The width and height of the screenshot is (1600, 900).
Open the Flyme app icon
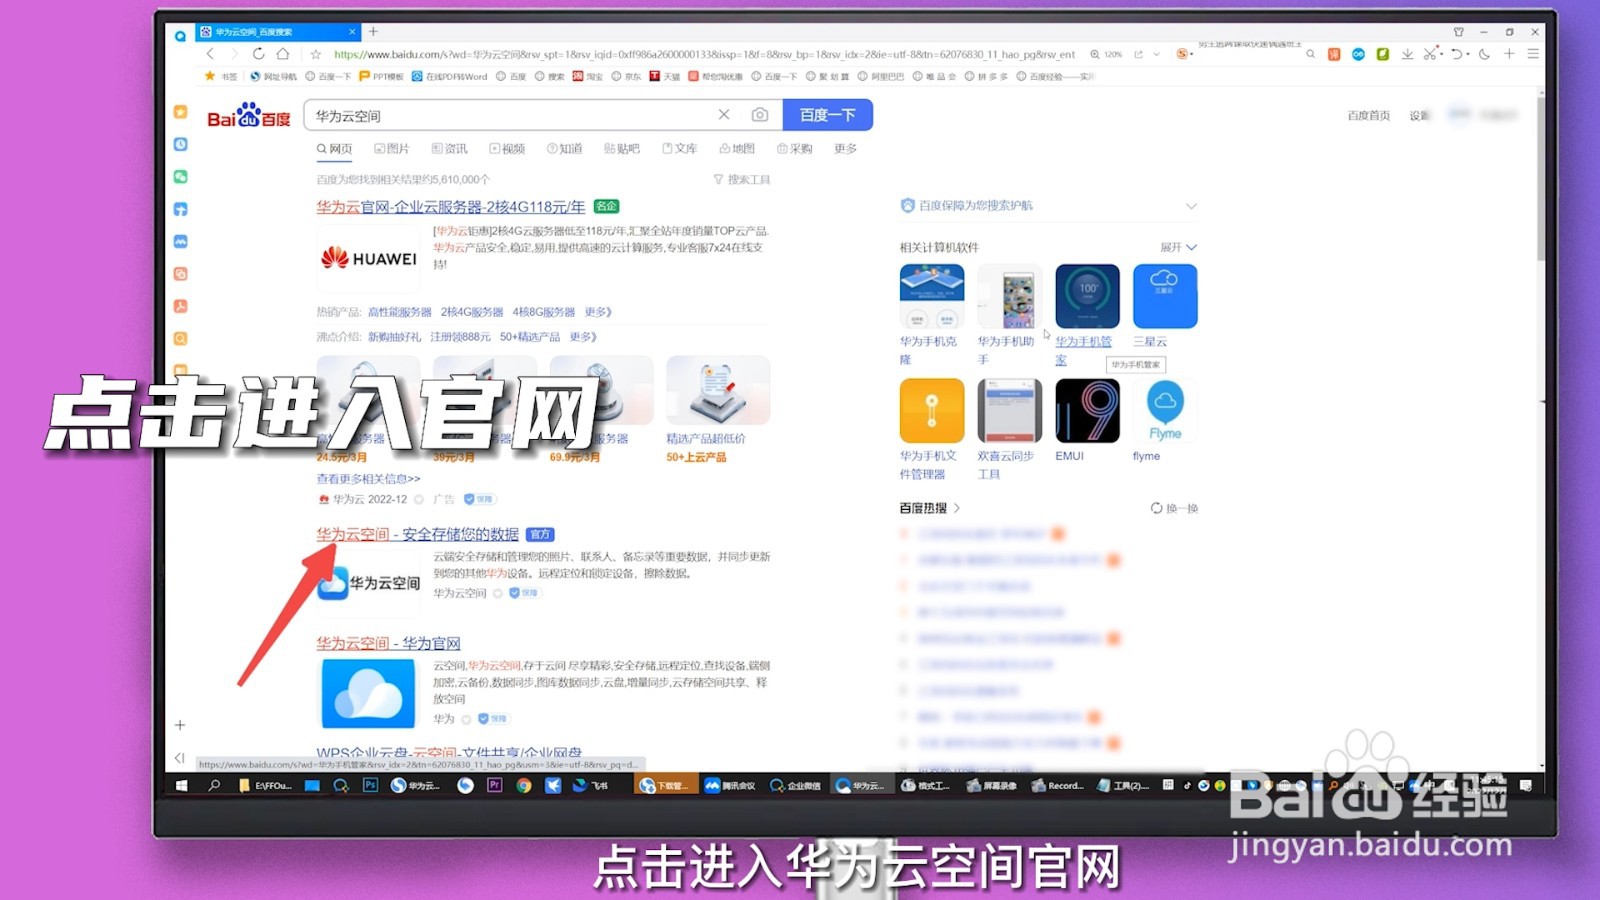point(1165,411)
